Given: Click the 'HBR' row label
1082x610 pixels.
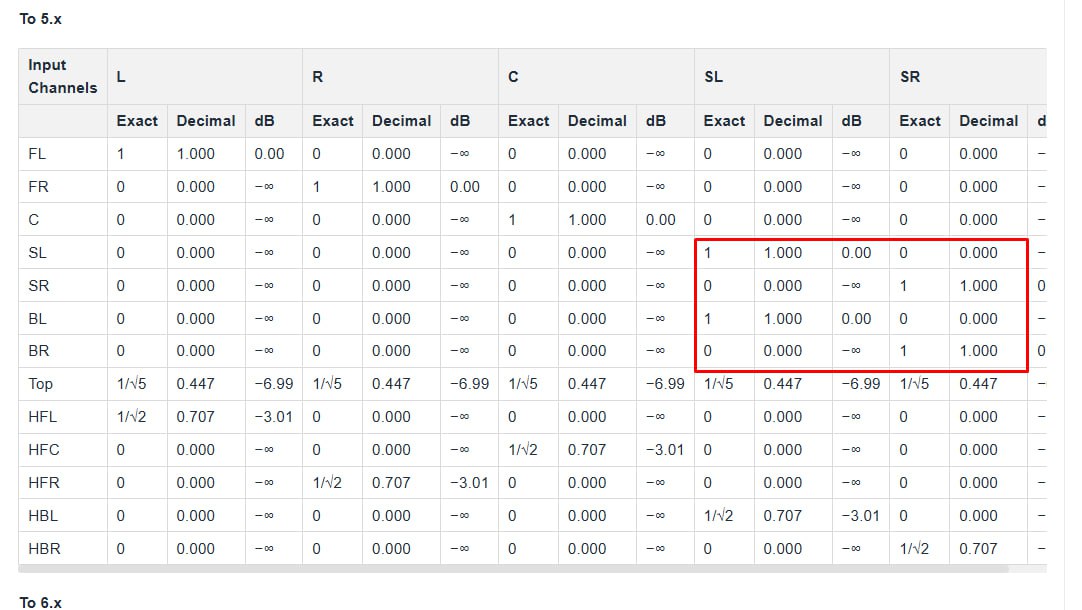Looking at the screenshot, I should 44,549.
